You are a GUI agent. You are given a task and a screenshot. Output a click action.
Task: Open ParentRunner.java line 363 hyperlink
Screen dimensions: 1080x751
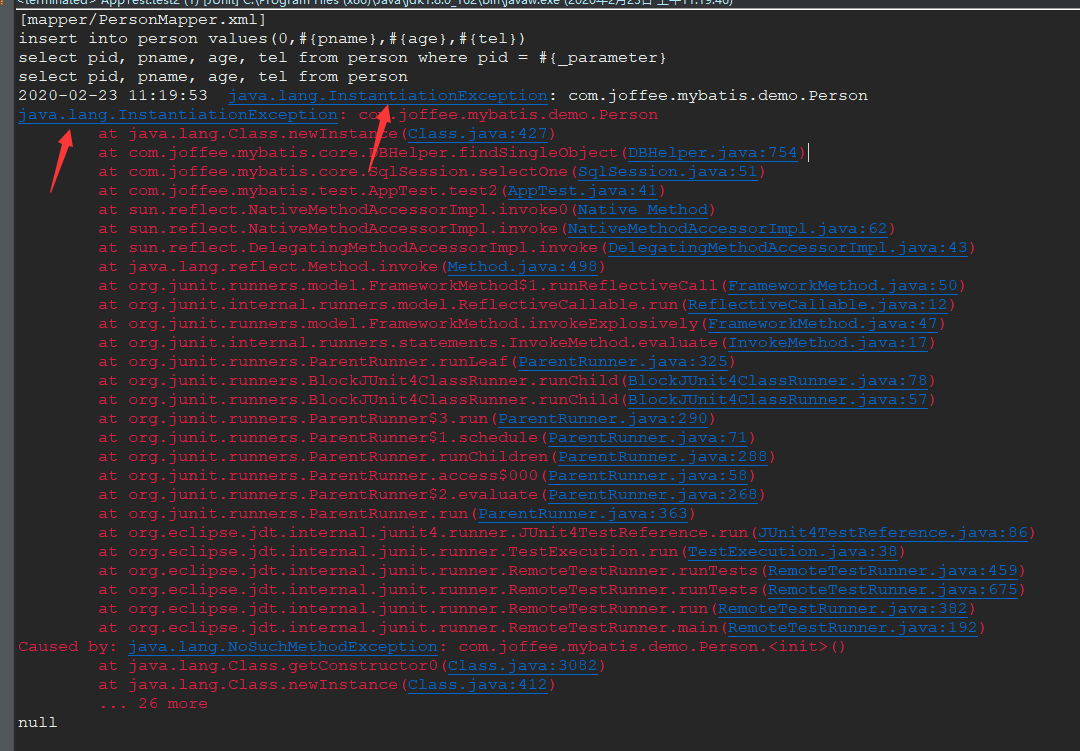(x=585, y=513)
